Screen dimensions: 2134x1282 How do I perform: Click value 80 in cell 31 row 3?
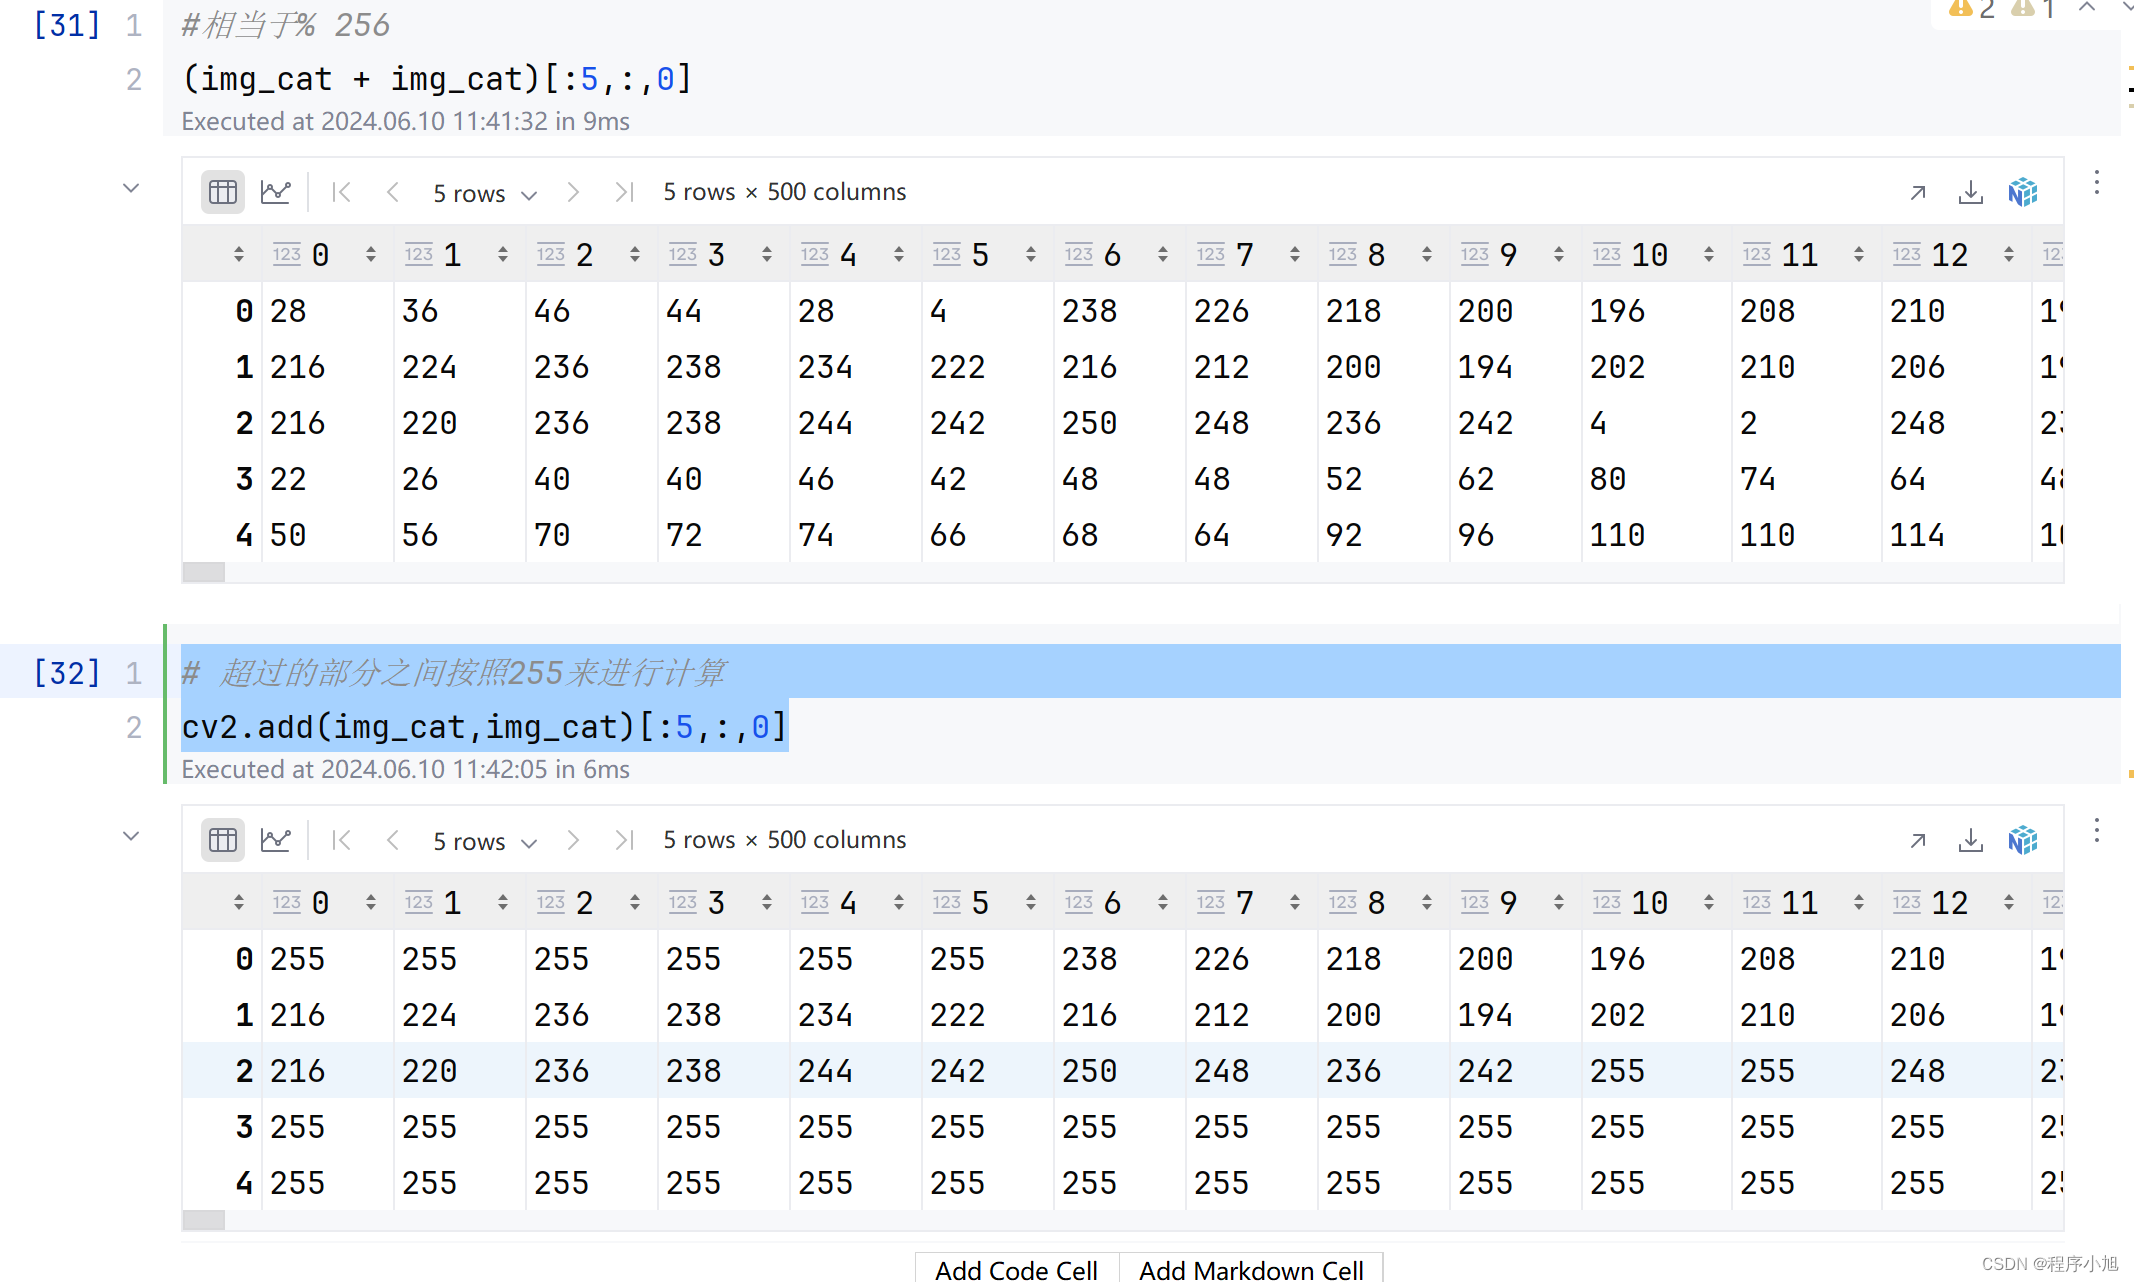click(x=1608, y=479)
